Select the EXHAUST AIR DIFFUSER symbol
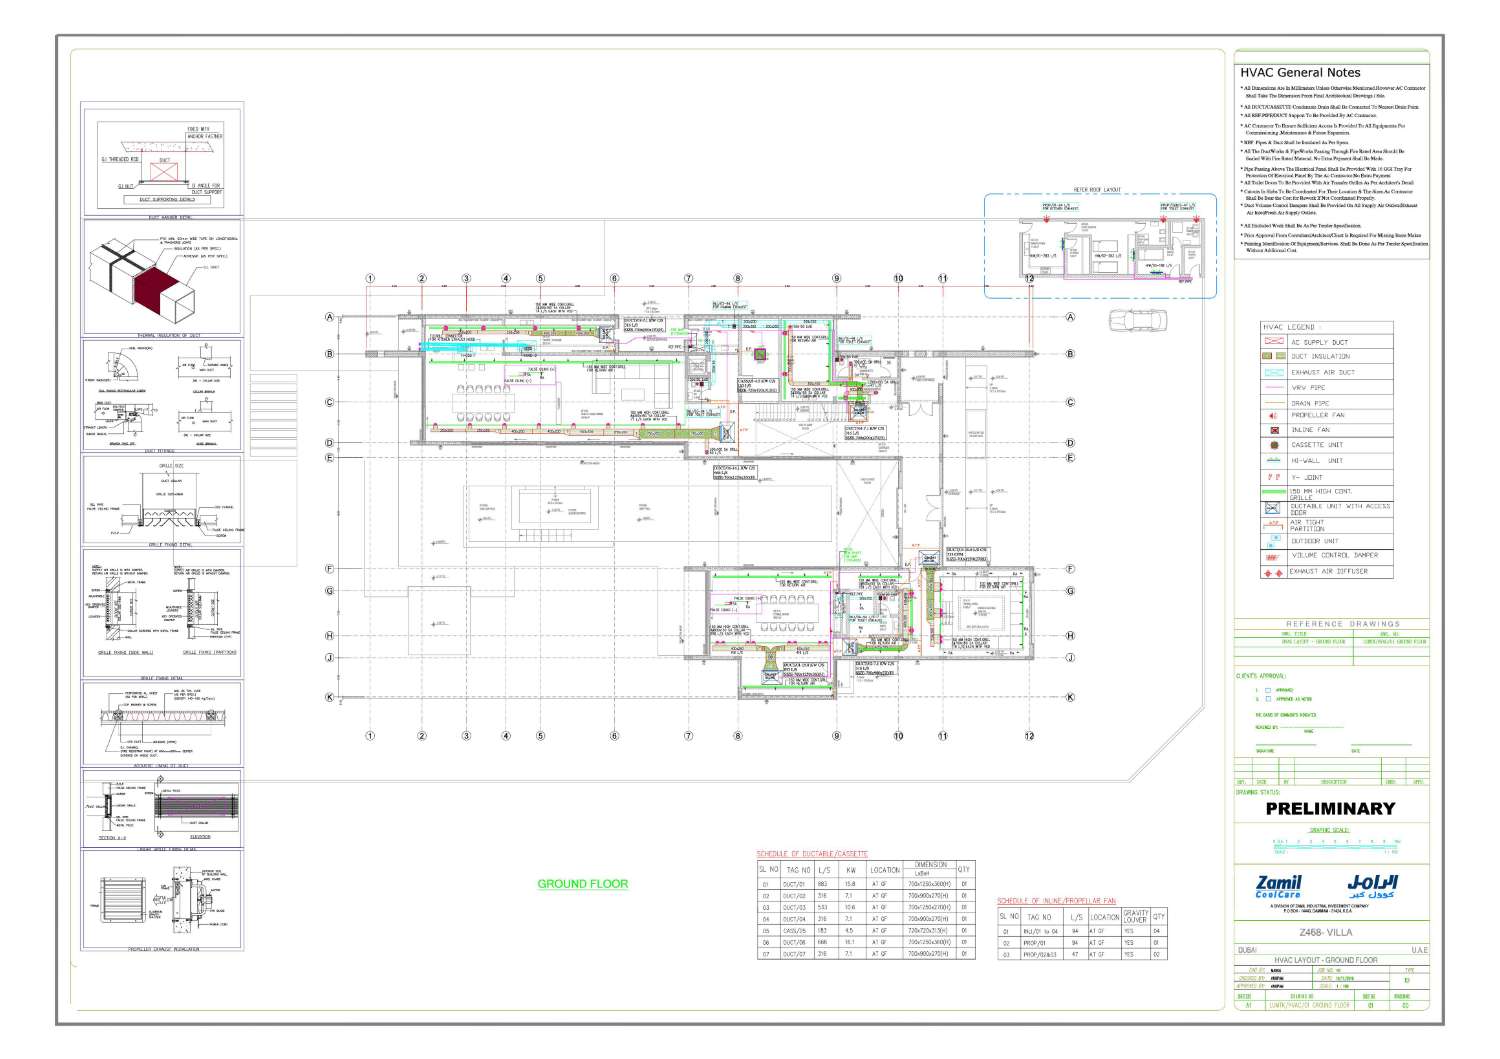 pos(1272,572)
